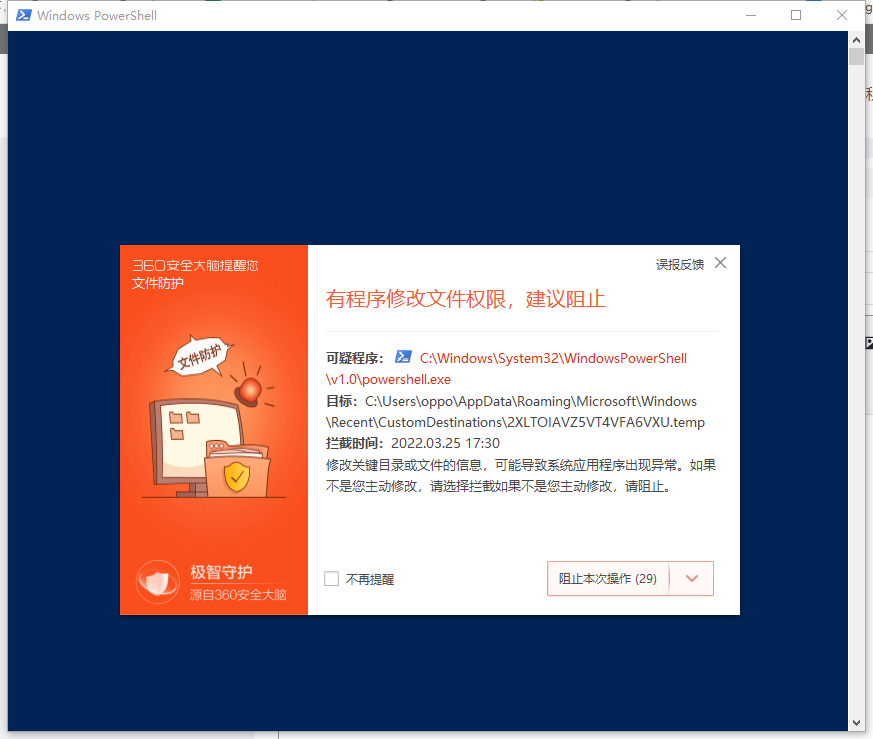This screenshot has width=873, height=739.
Task: Click the target path ending in 2XLTOIAVZ5VT4VFA6VXU.temp
Action: 515,412
